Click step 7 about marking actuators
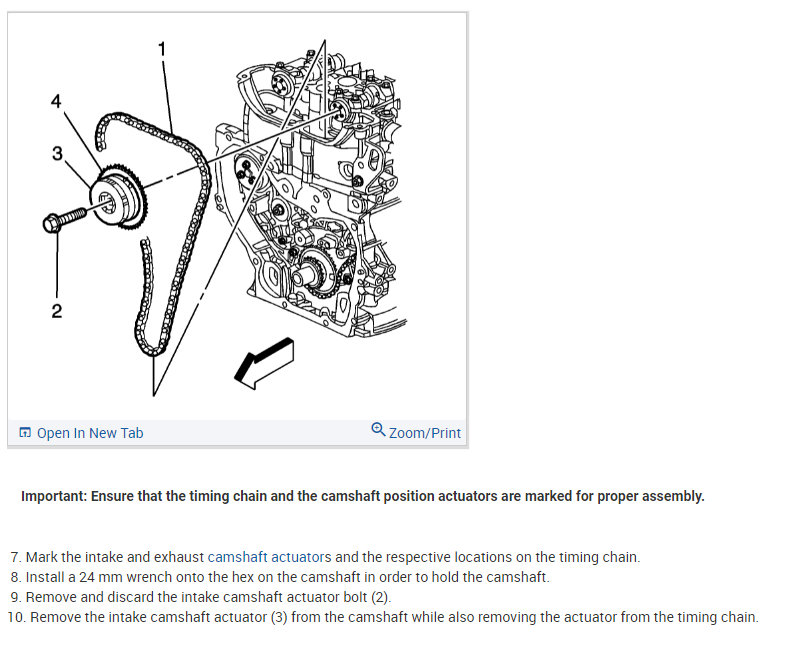 [325, 557]
